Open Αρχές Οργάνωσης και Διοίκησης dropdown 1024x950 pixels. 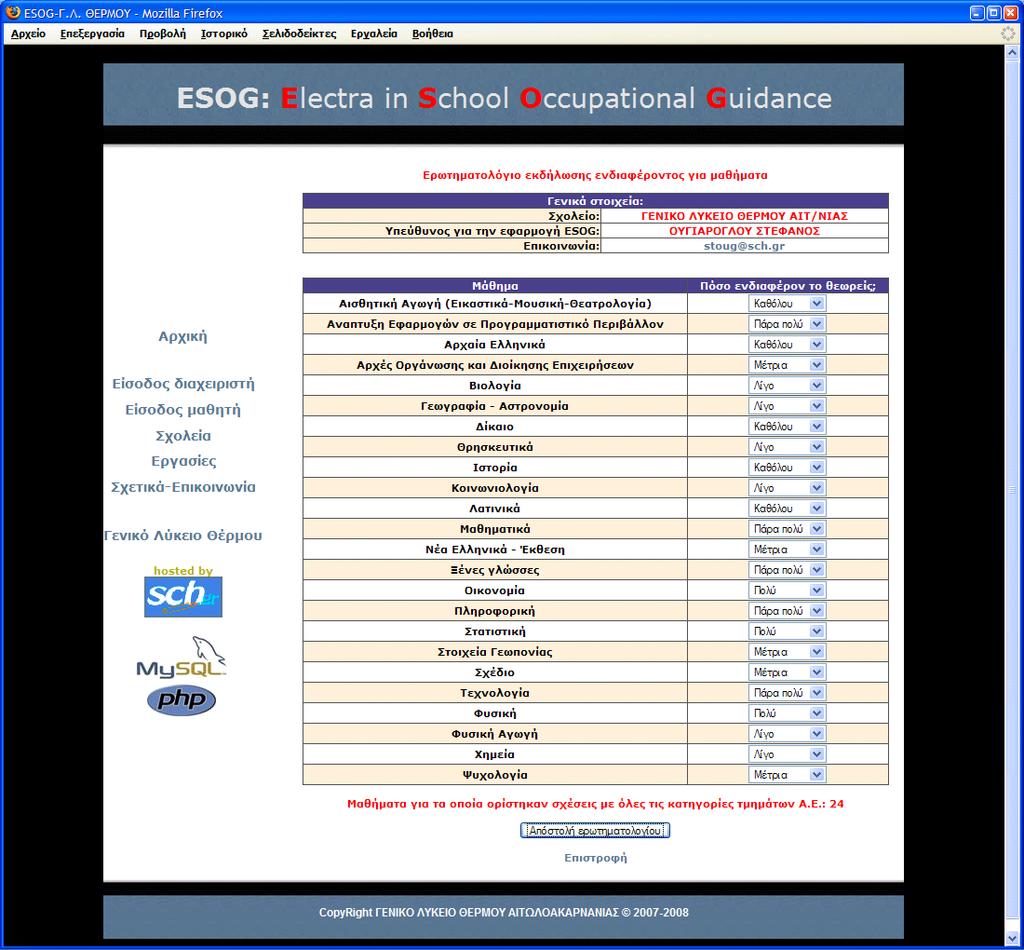point(787,365)
